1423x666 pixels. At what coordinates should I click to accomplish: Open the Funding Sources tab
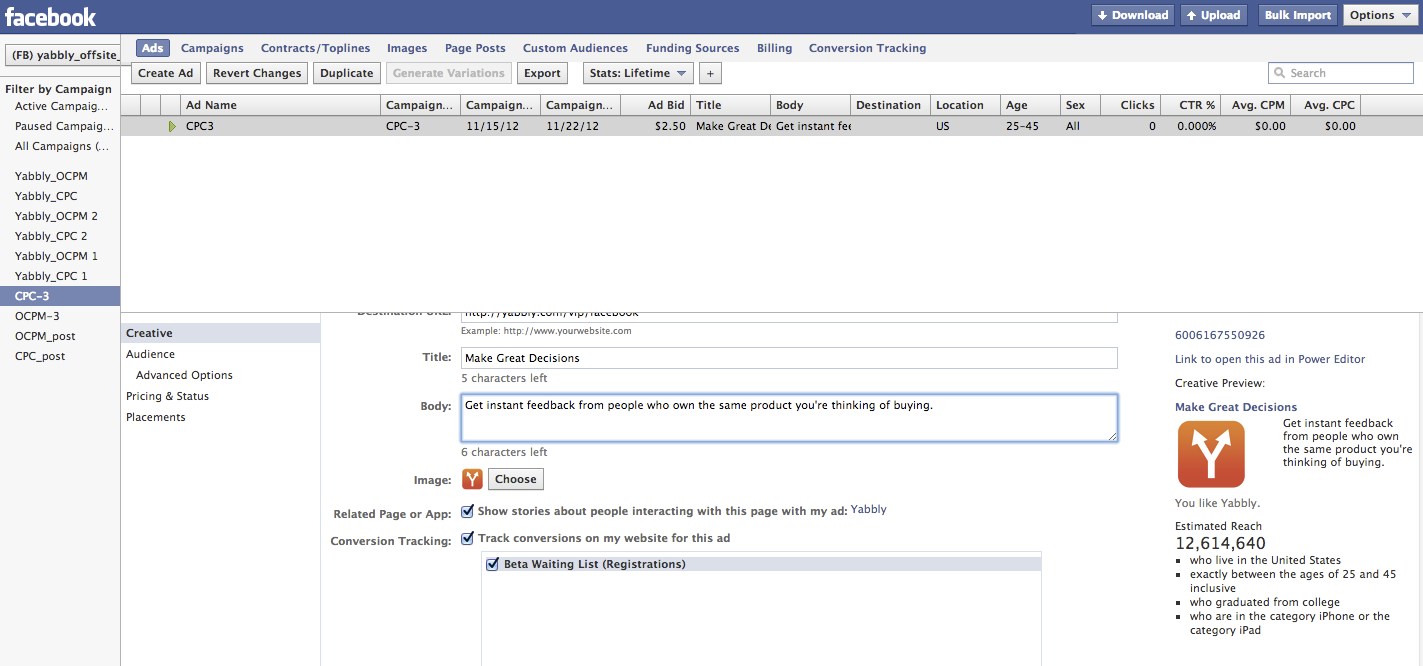point(693,48)
